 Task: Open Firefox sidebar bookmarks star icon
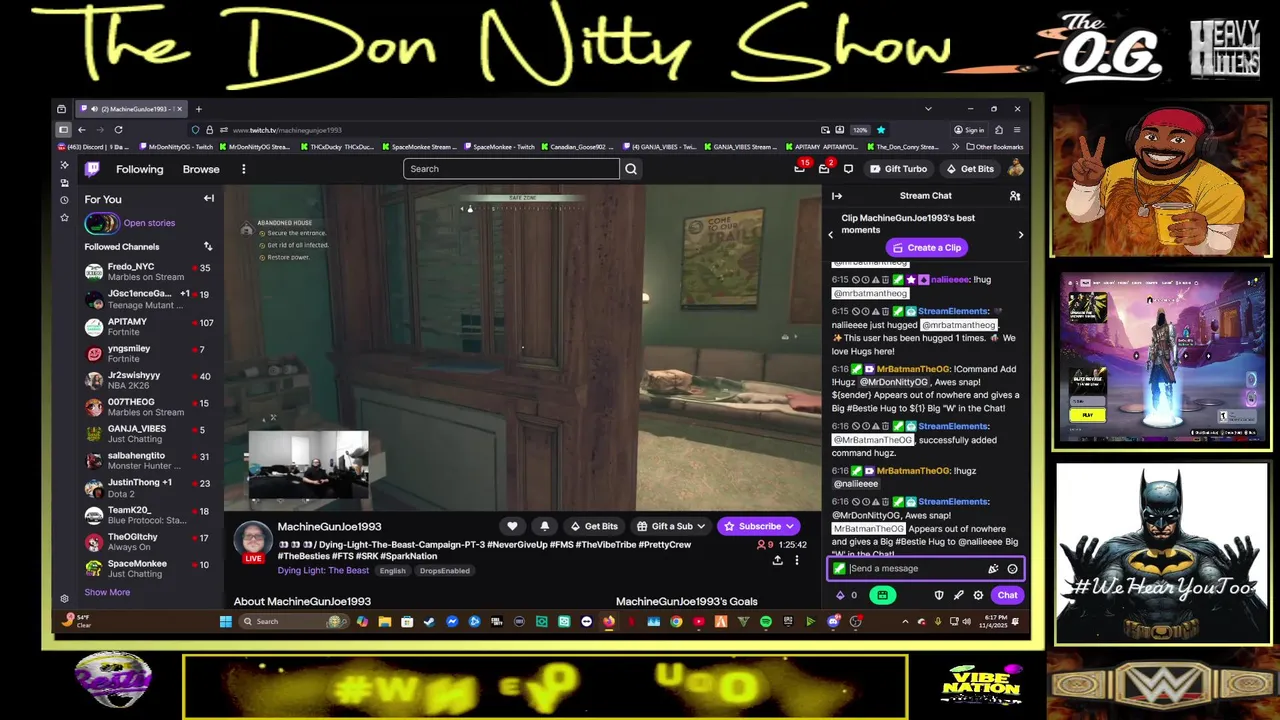pos(64,217)
